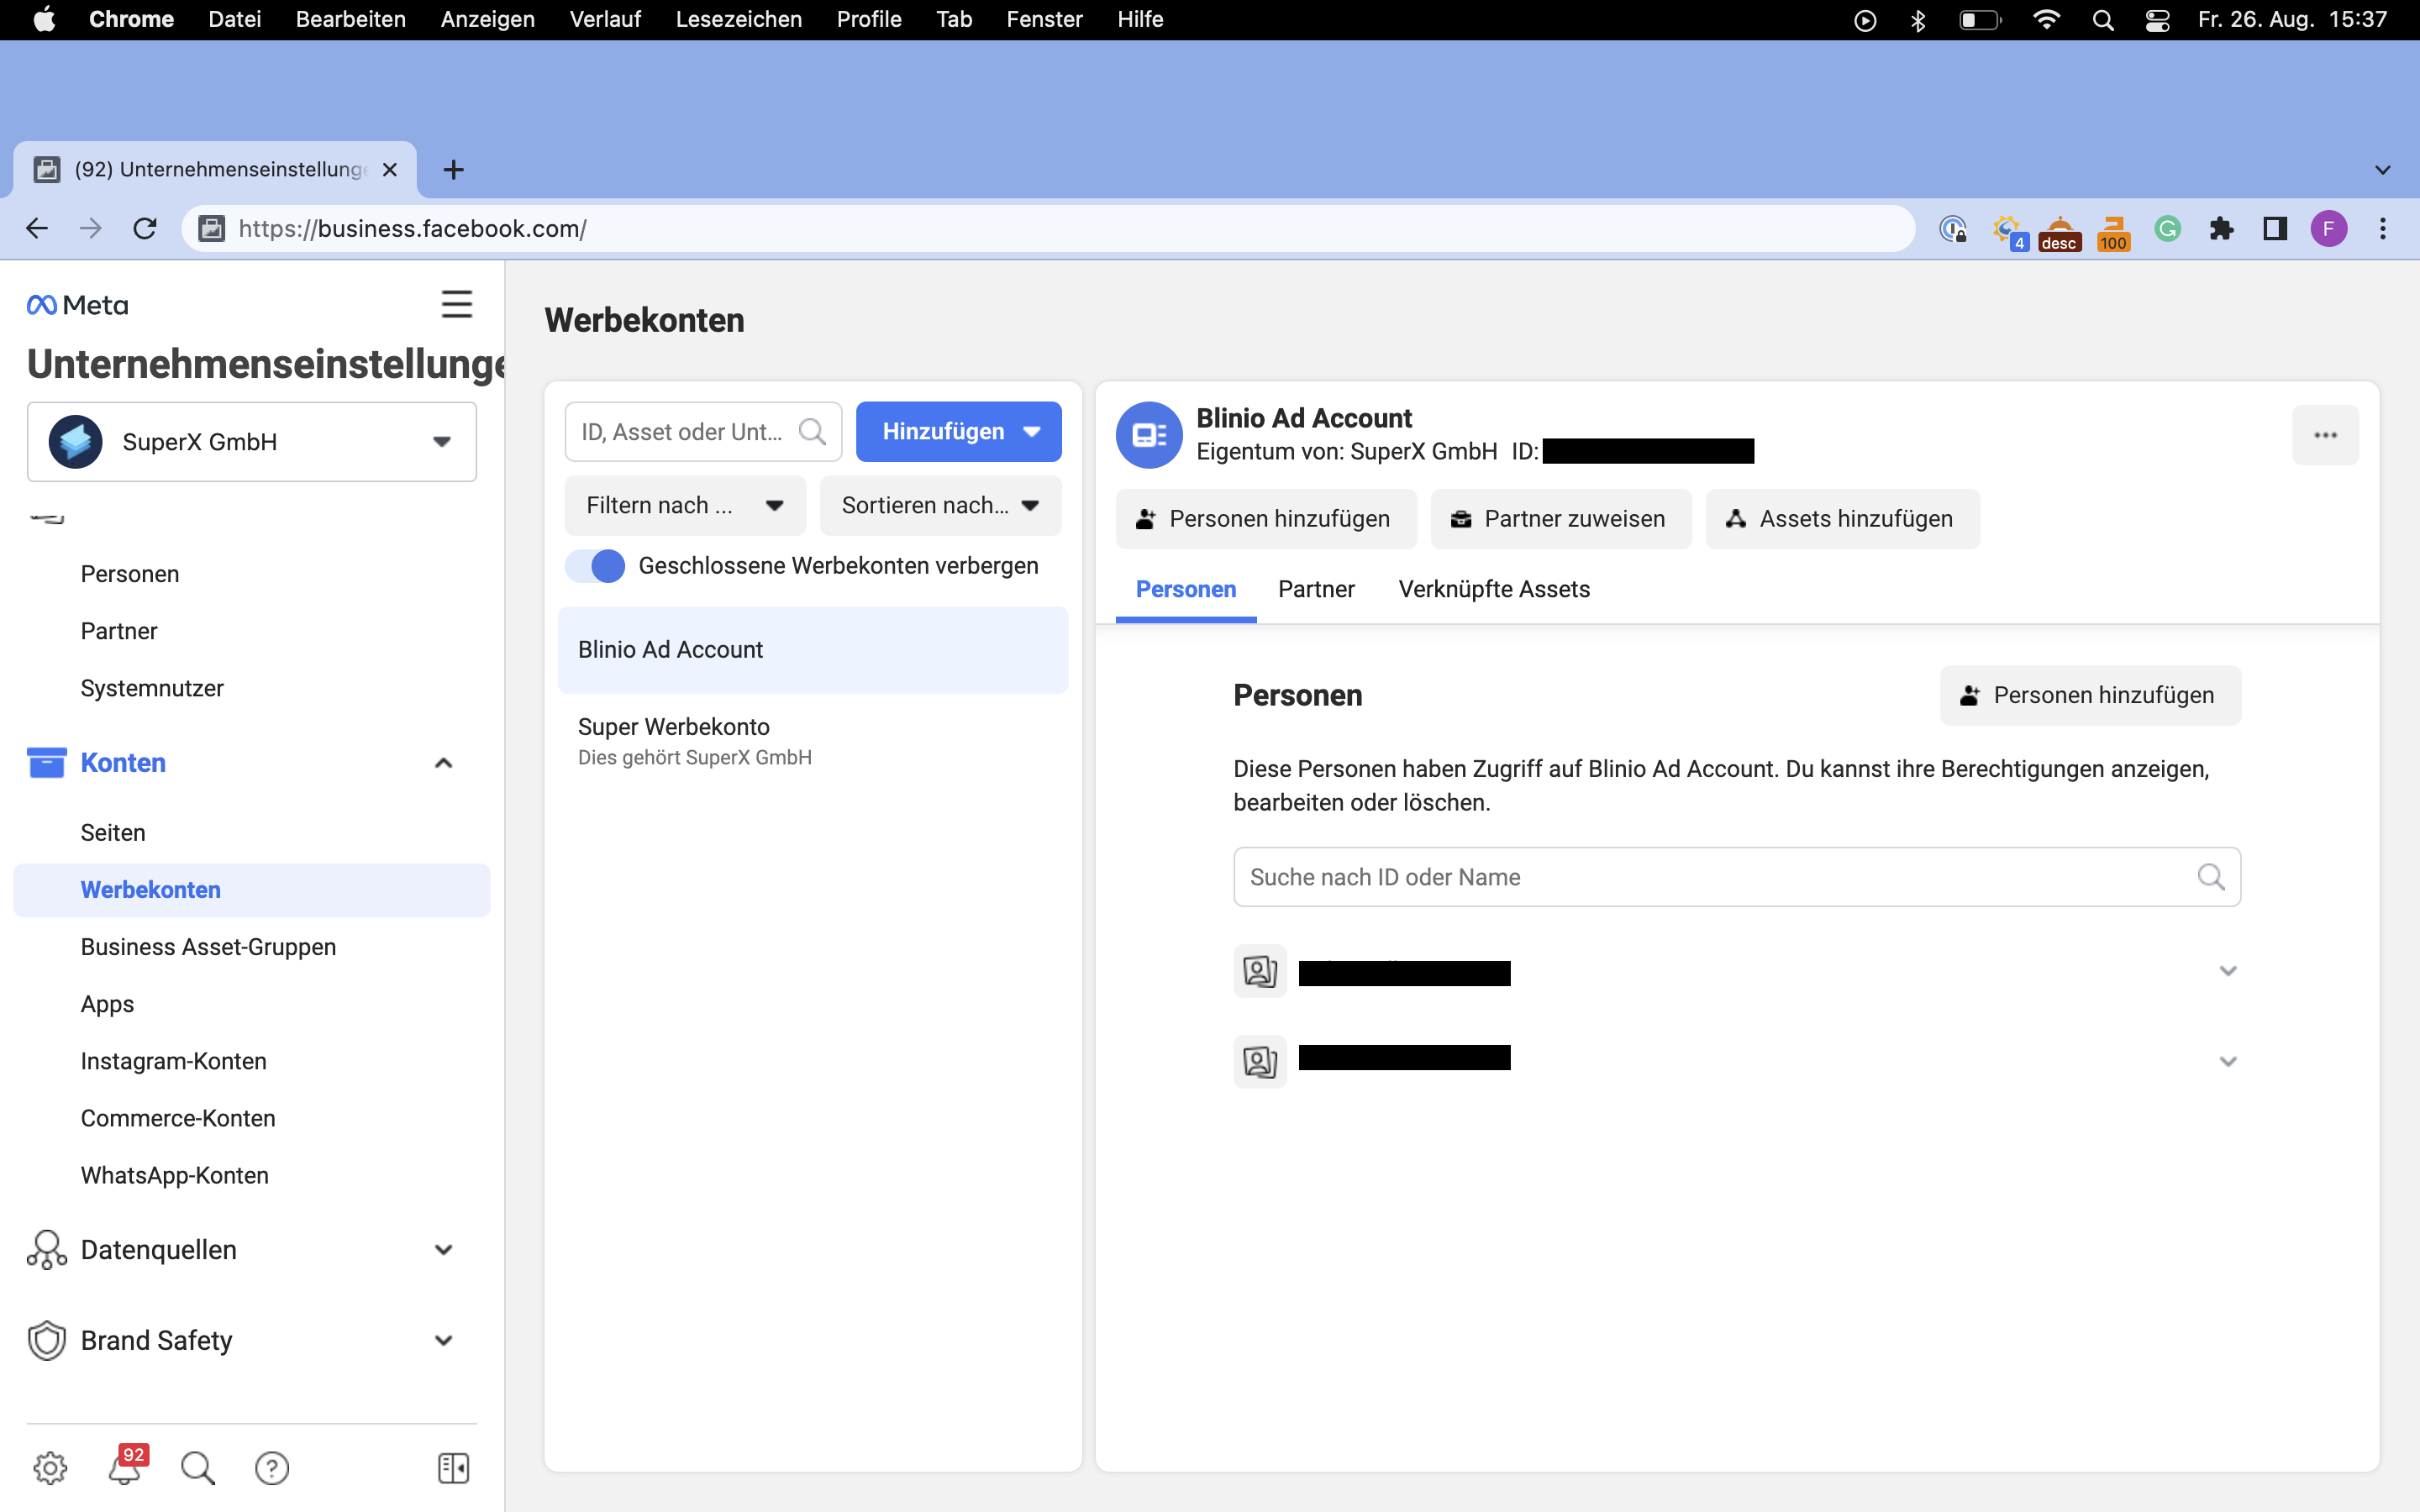Open the Hinzufügen dropdown button
Image resolution: width=2420 pixels, height=1512 pixels.
click(x=958, y=432)
